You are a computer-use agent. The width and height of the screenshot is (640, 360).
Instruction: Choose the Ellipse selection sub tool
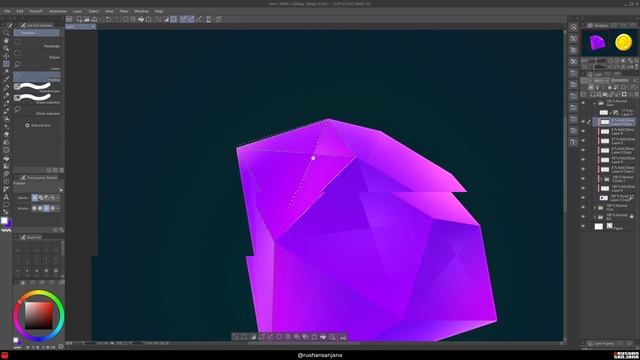click(37, 54)
